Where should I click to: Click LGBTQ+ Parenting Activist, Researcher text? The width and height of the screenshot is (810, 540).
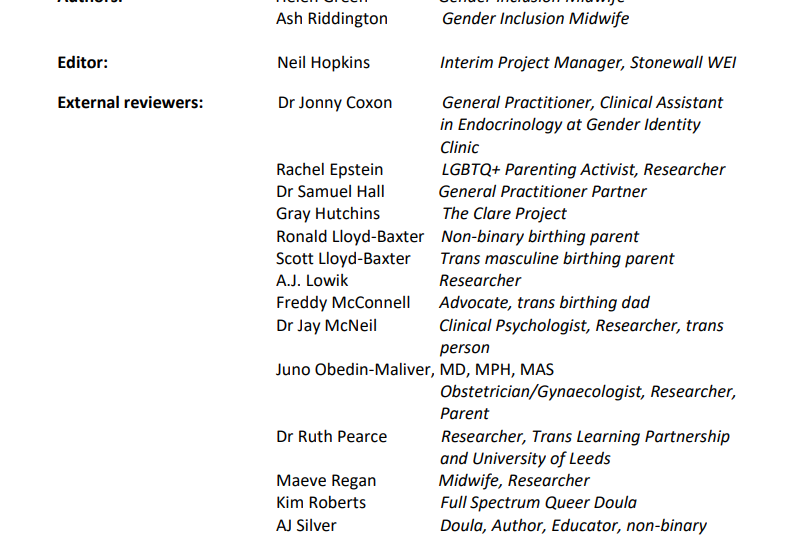point(583,170)
